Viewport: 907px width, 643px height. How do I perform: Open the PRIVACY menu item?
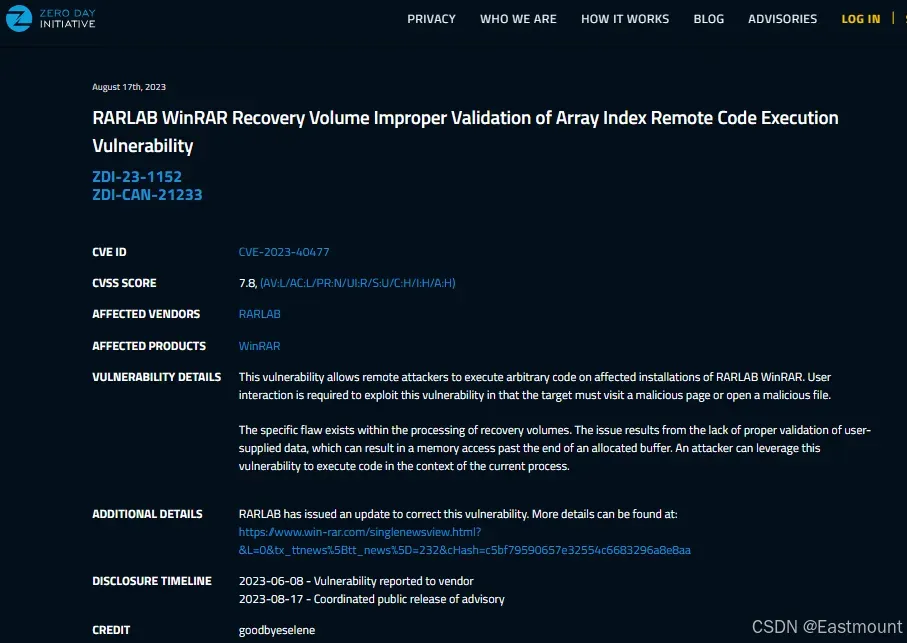click(431, 19)
